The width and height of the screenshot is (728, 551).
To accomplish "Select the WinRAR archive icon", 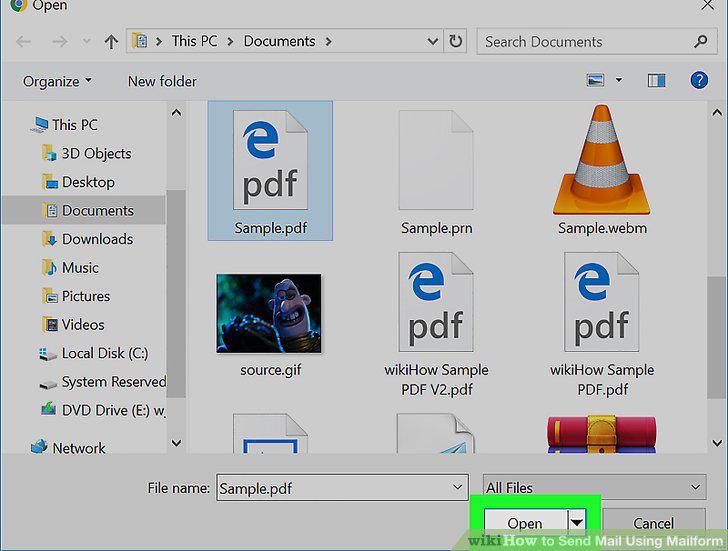I will click(x=602, y=434).
